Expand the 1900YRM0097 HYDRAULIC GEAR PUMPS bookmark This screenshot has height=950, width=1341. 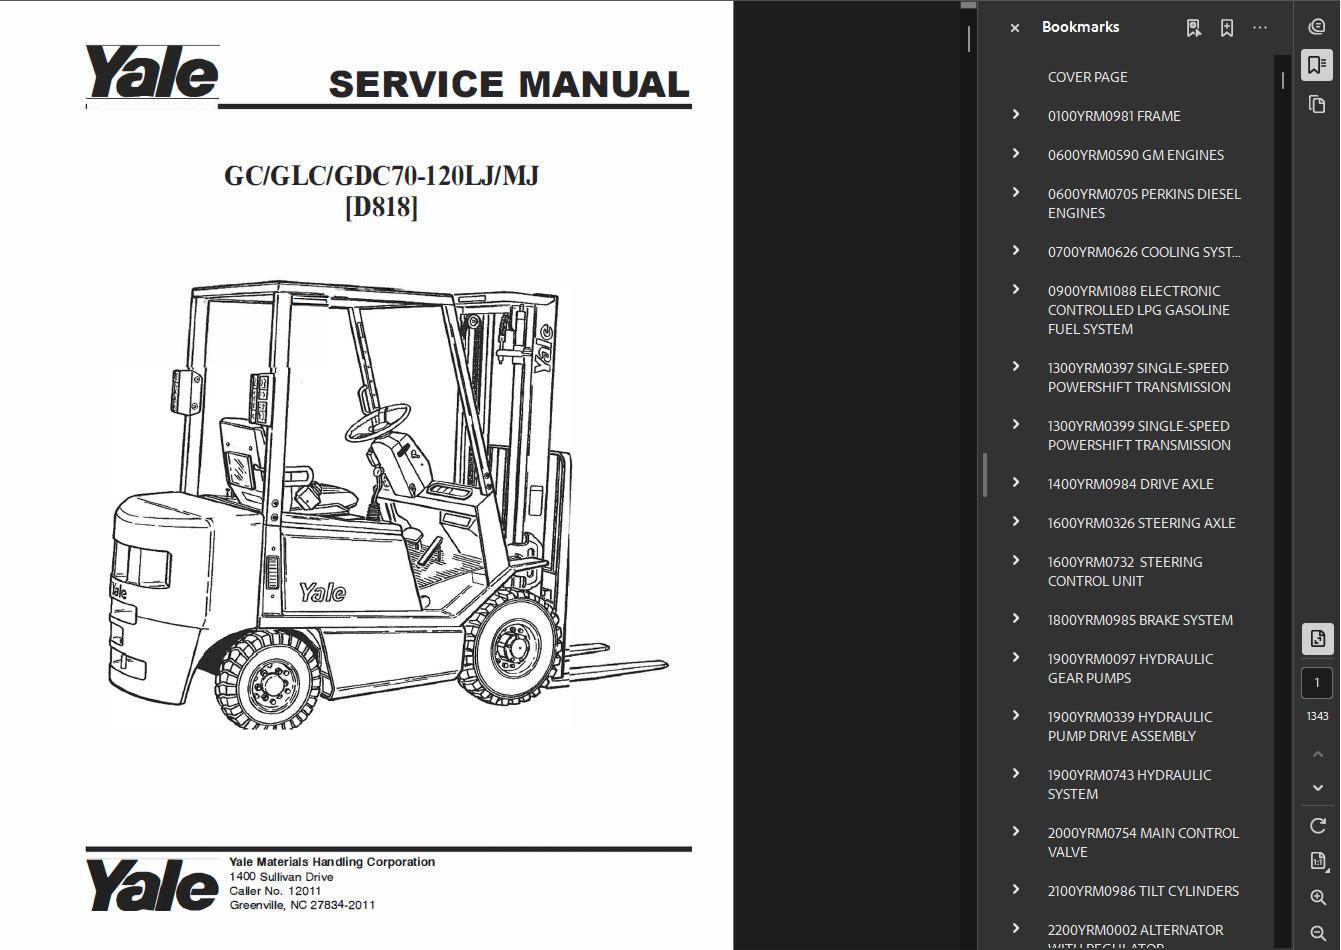[x=1016, y=658]
